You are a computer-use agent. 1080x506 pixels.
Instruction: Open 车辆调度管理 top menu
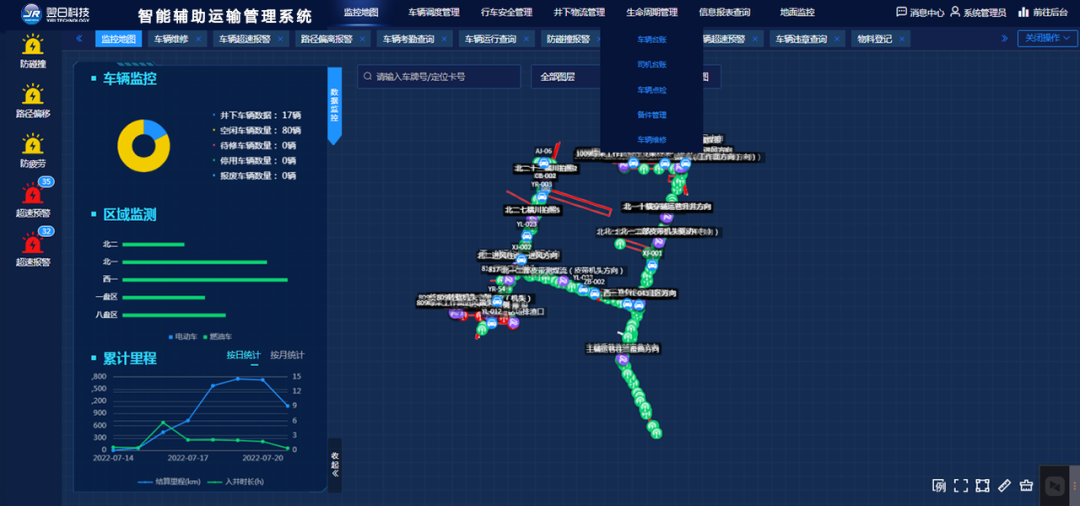[x=433, y=12]
